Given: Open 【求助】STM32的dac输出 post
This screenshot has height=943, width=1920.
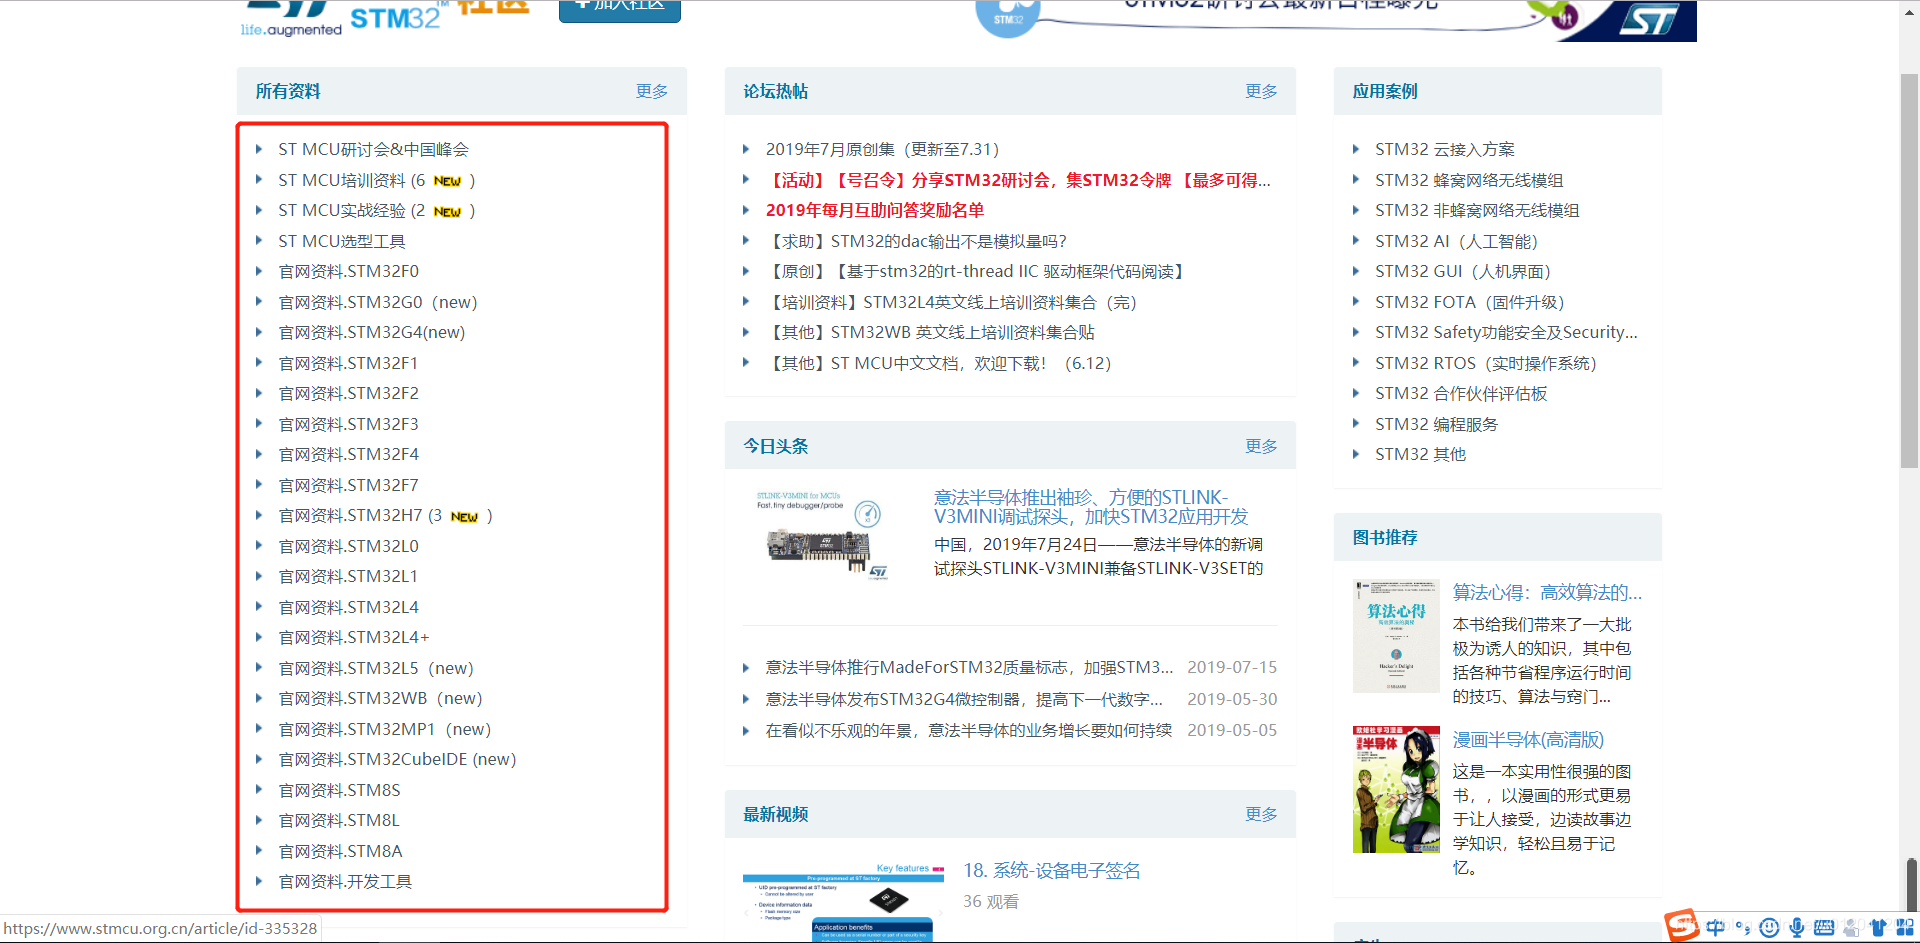Looking at the screenshot, I should (x=916, y=241).
